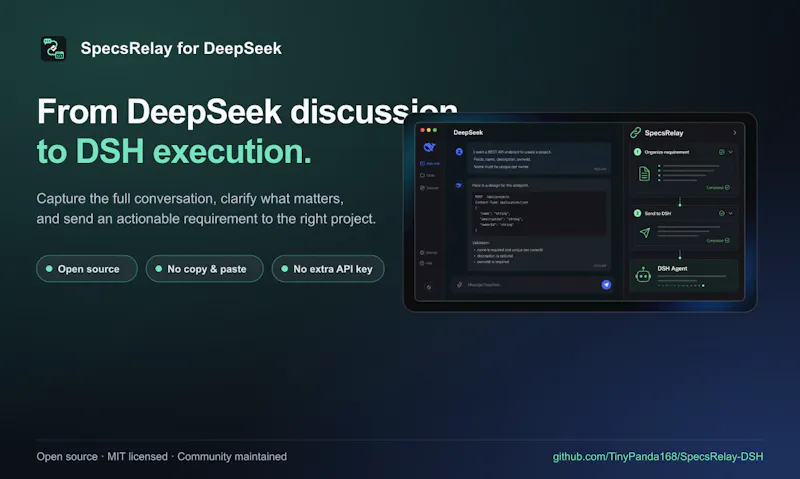Open Settings in the DeepSeek sidebar
The image size is (800, 479).
[x=429, y=253]
